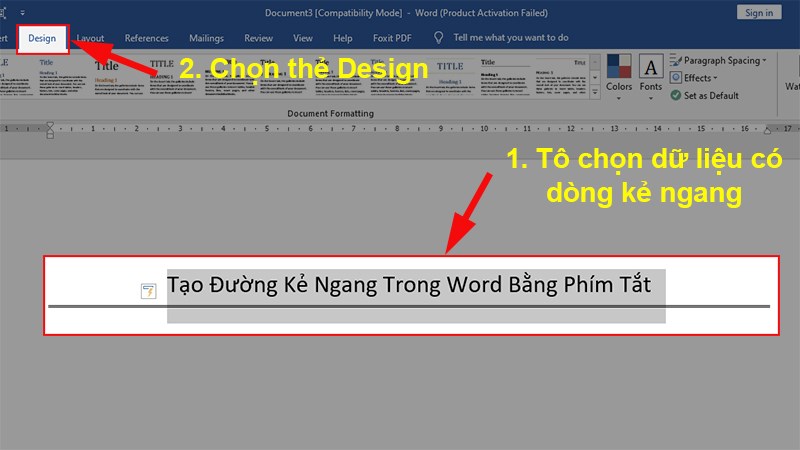
Task: Click the paste options icon beside heading
Action: [149, 291]
